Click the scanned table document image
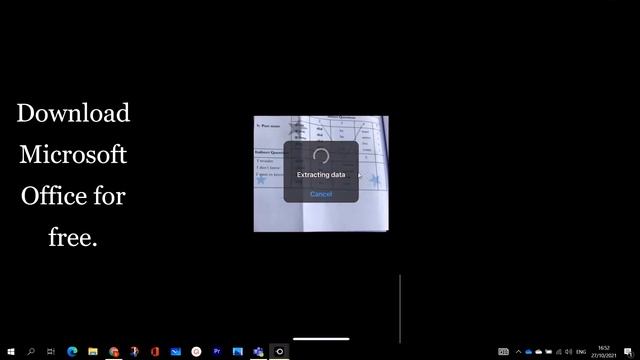640x360 pixels. [x=321, y=174]
